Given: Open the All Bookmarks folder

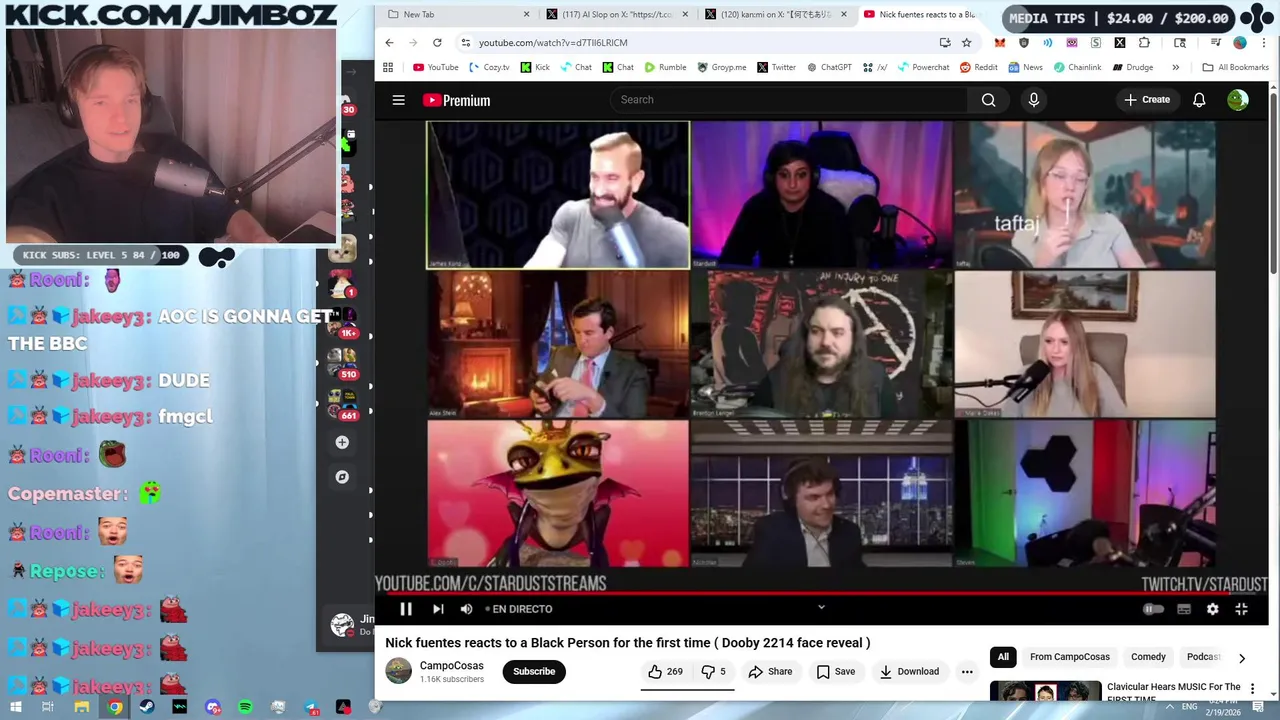Looking at the screenshot, I should pyautogui.click(x=1235, y=68).
